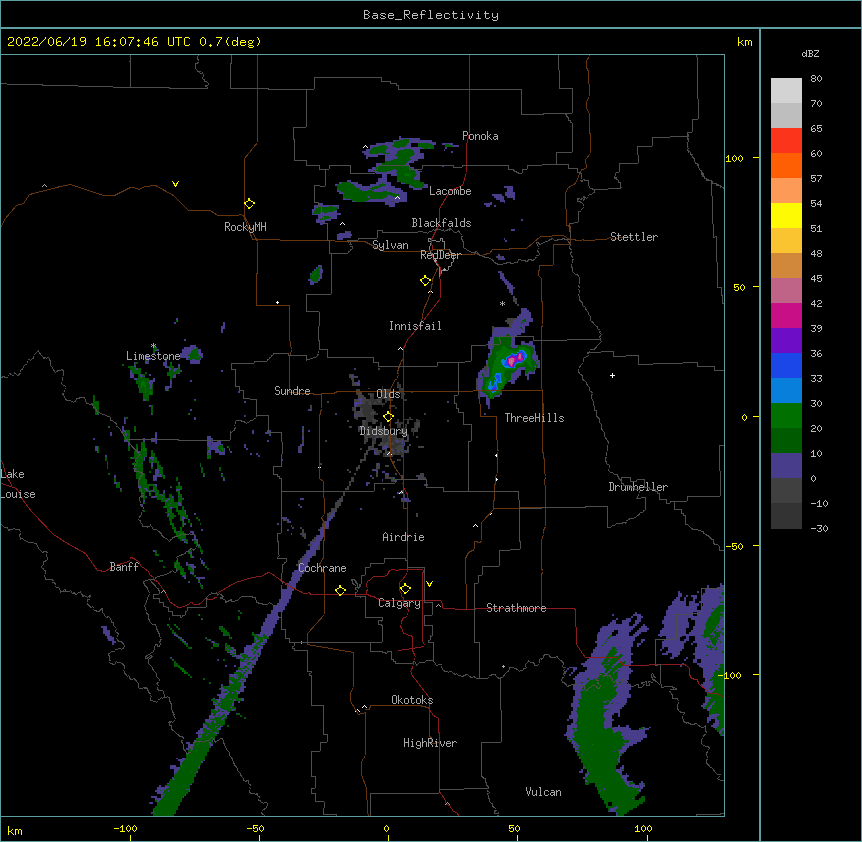Image resolution: width=862 pixels, height=842 pixels.
Task: Click the Sylvan label
Action: (x=390, y=245)
